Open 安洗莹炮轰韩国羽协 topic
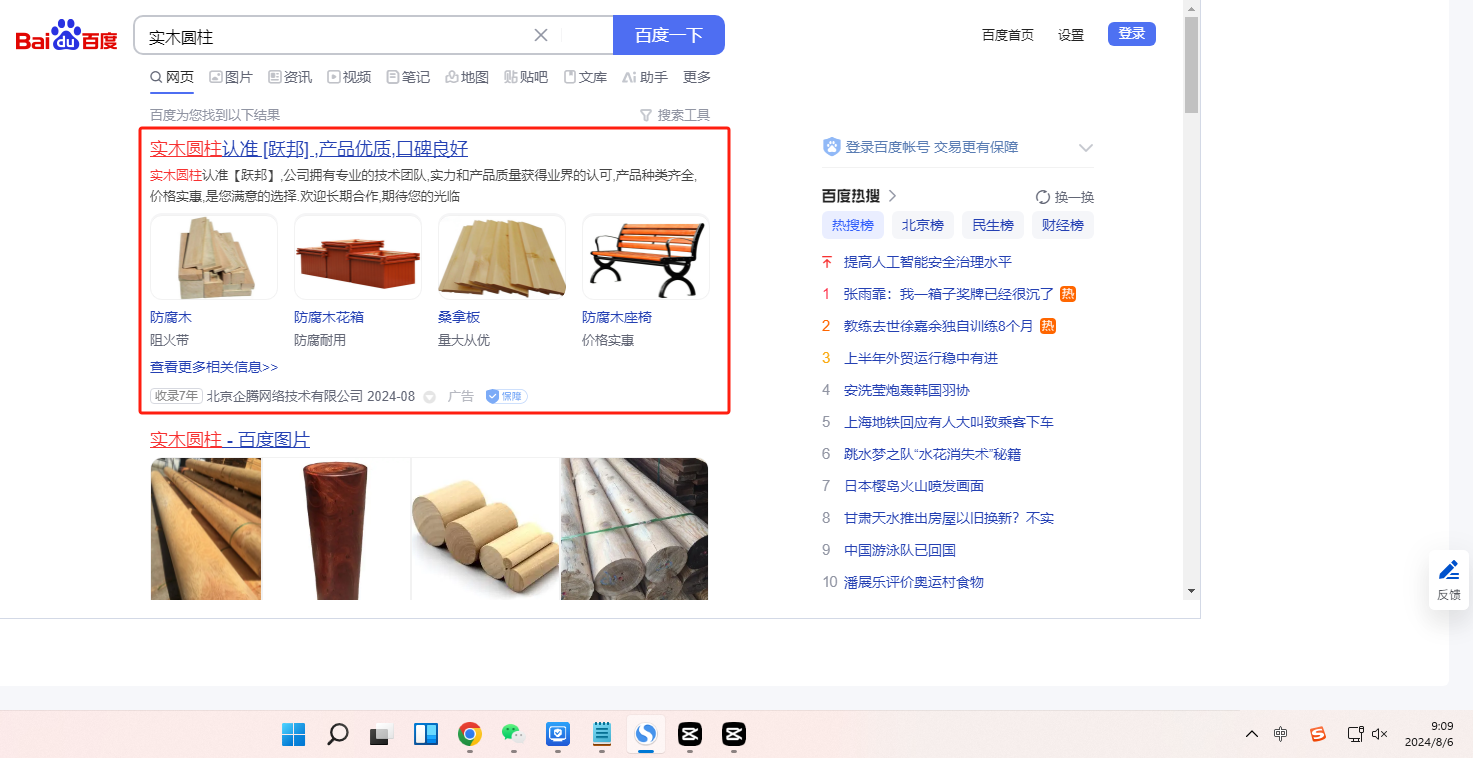This screenshot has height=758, width=1473. point(907,390)
